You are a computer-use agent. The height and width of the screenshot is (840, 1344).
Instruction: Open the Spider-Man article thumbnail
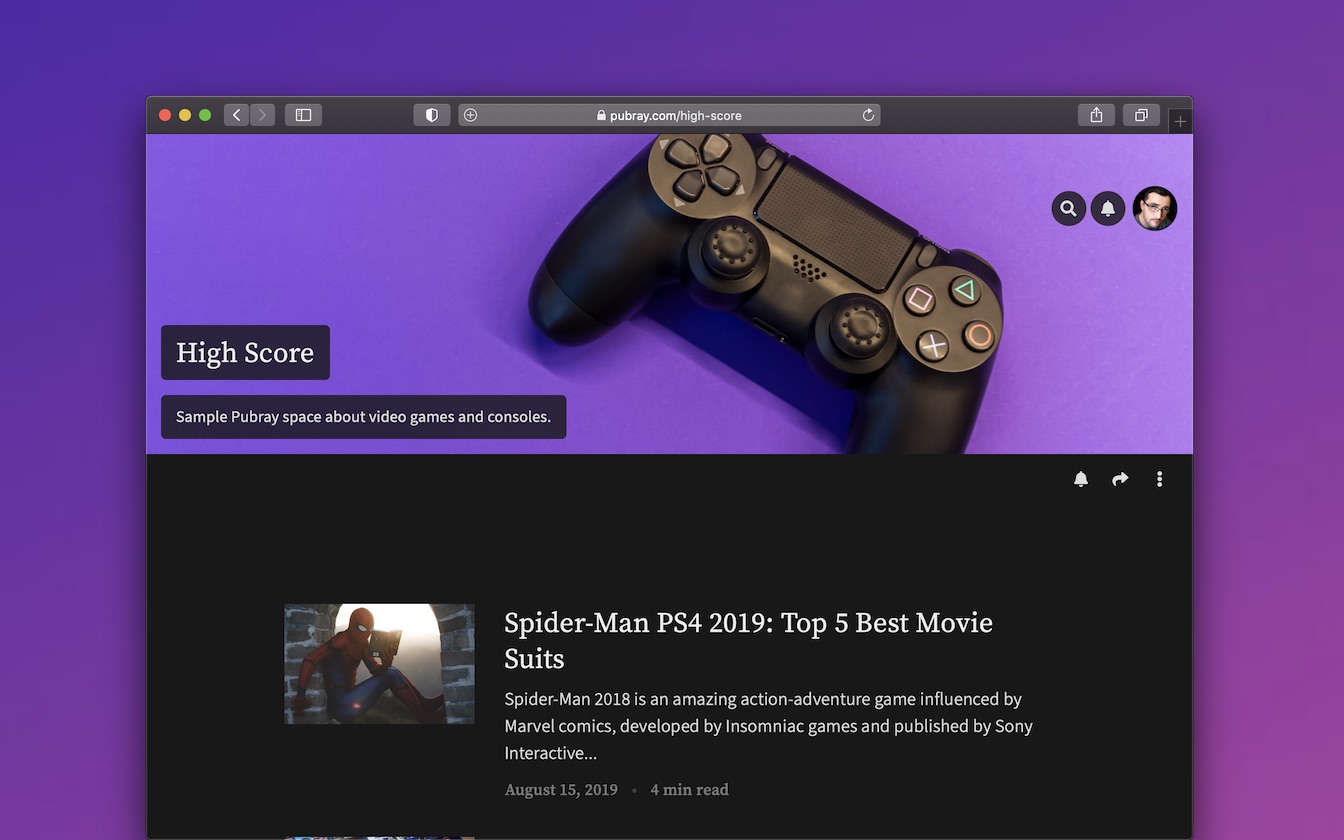[379, 663]
